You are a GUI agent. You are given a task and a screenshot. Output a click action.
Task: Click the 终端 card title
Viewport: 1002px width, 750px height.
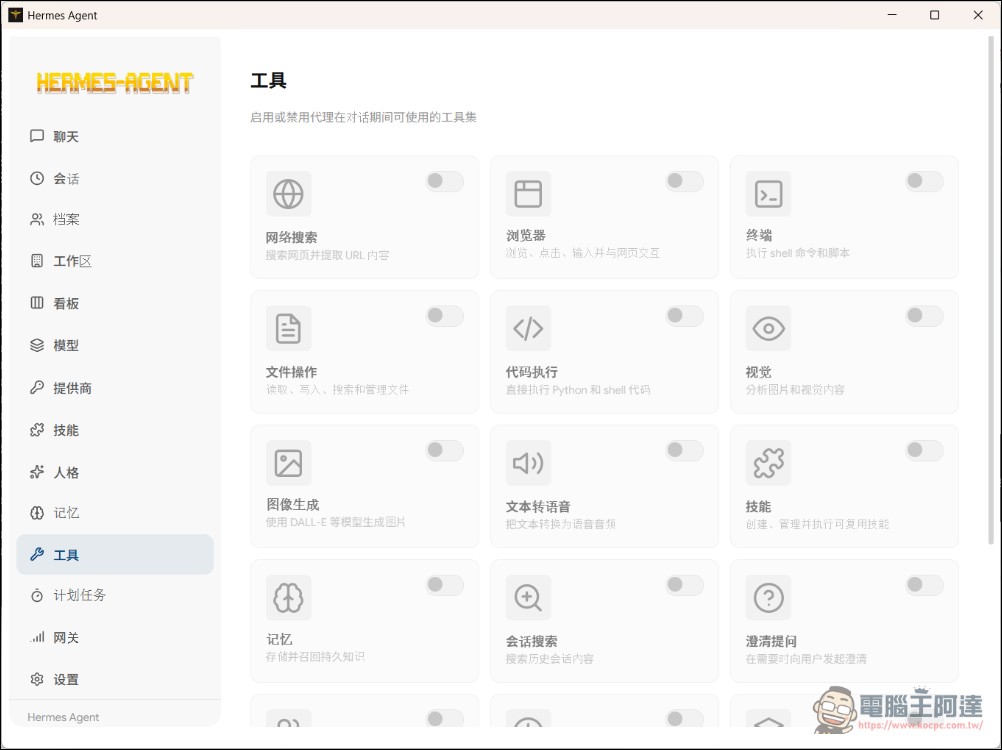pos(759,235)
